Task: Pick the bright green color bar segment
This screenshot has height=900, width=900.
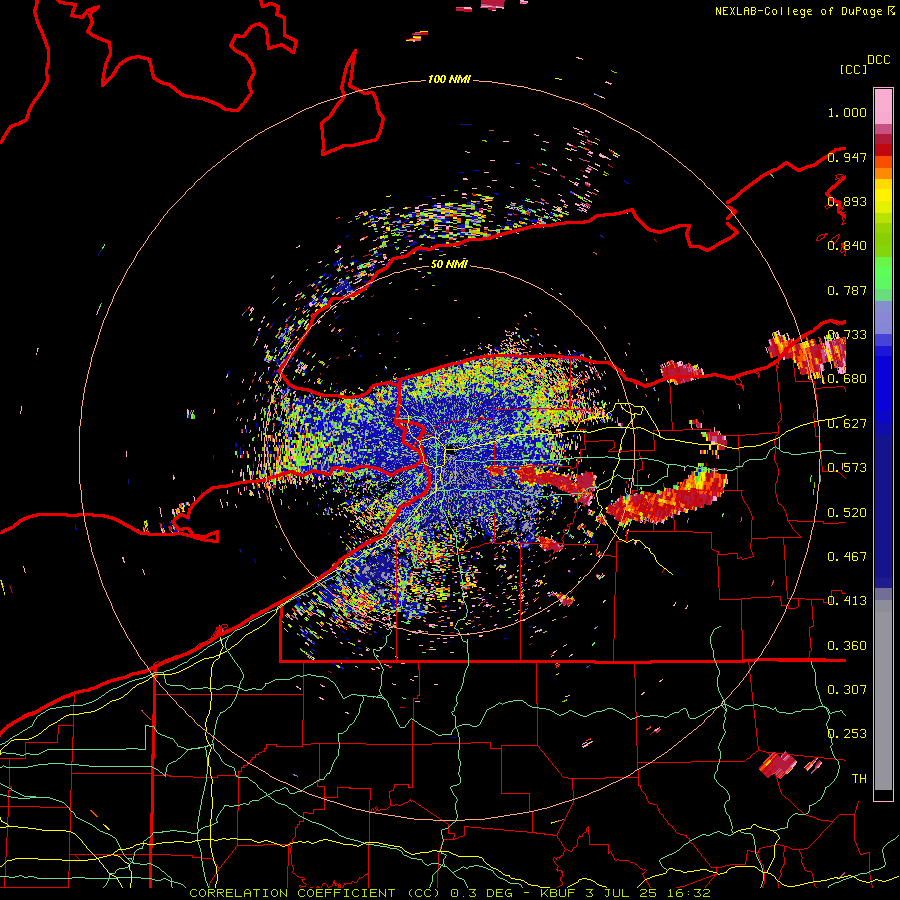Action: [x=883, y=273]
